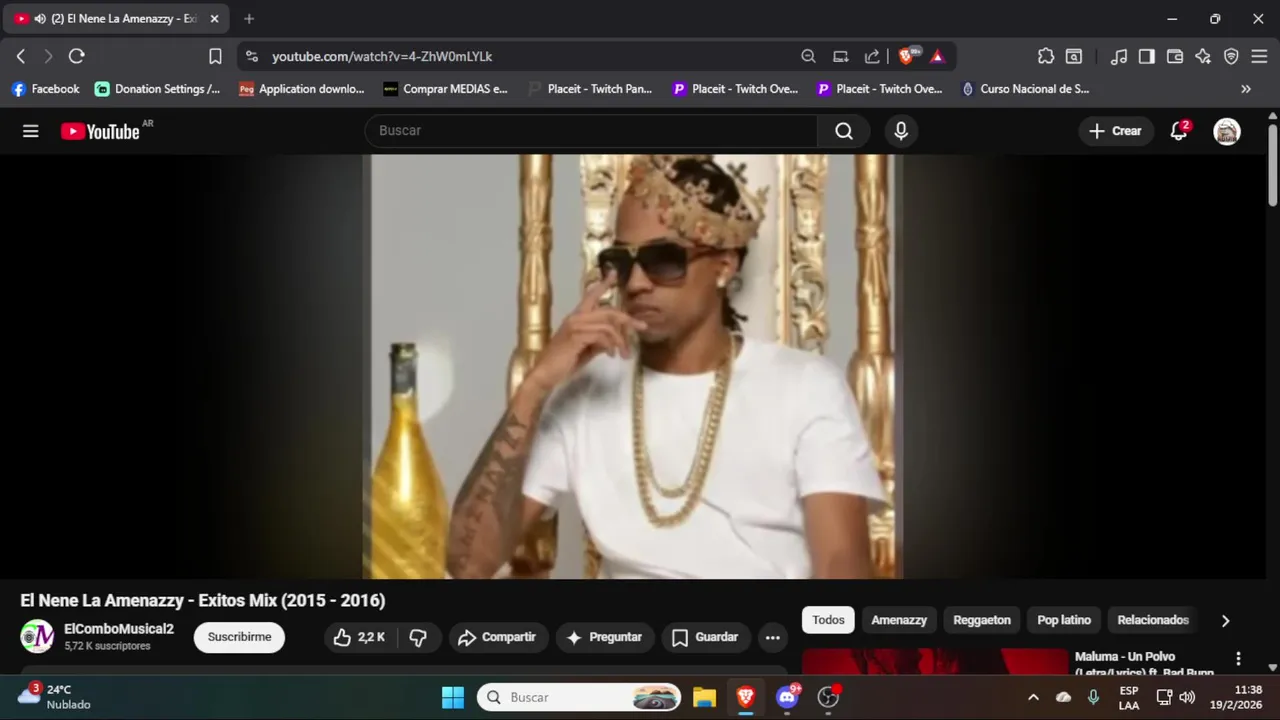Open Discord from the taskbar

787,697
